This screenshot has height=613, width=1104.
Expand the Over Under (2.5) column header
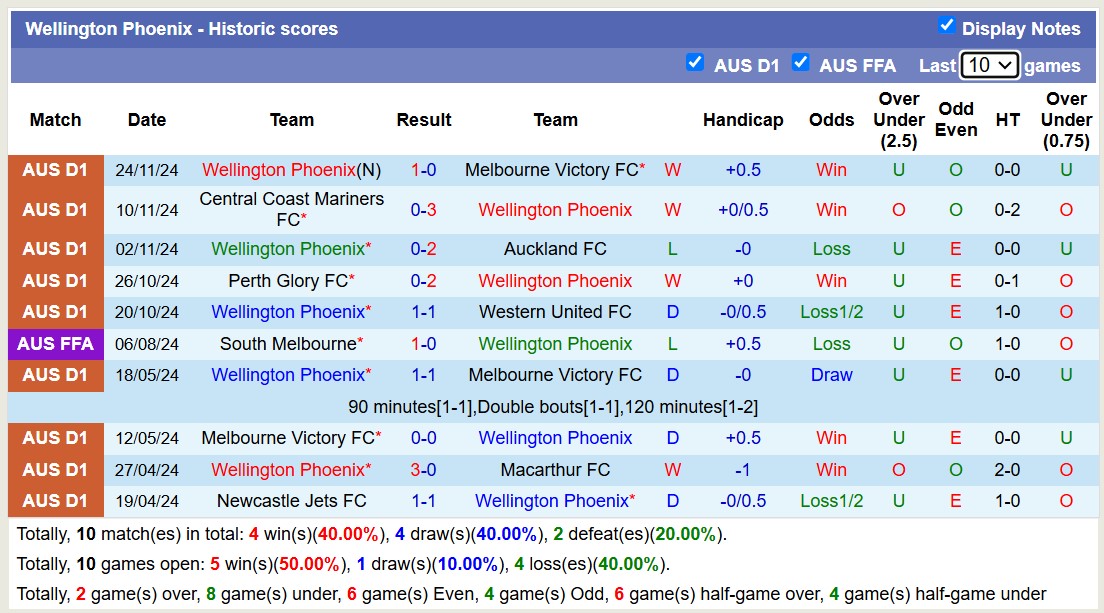(x=898, y=119)
